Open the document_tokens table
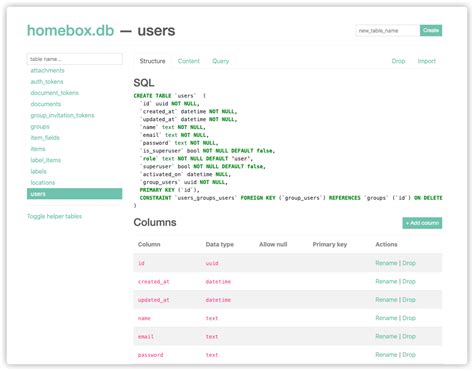474x371 pixels. click(55, 93)
